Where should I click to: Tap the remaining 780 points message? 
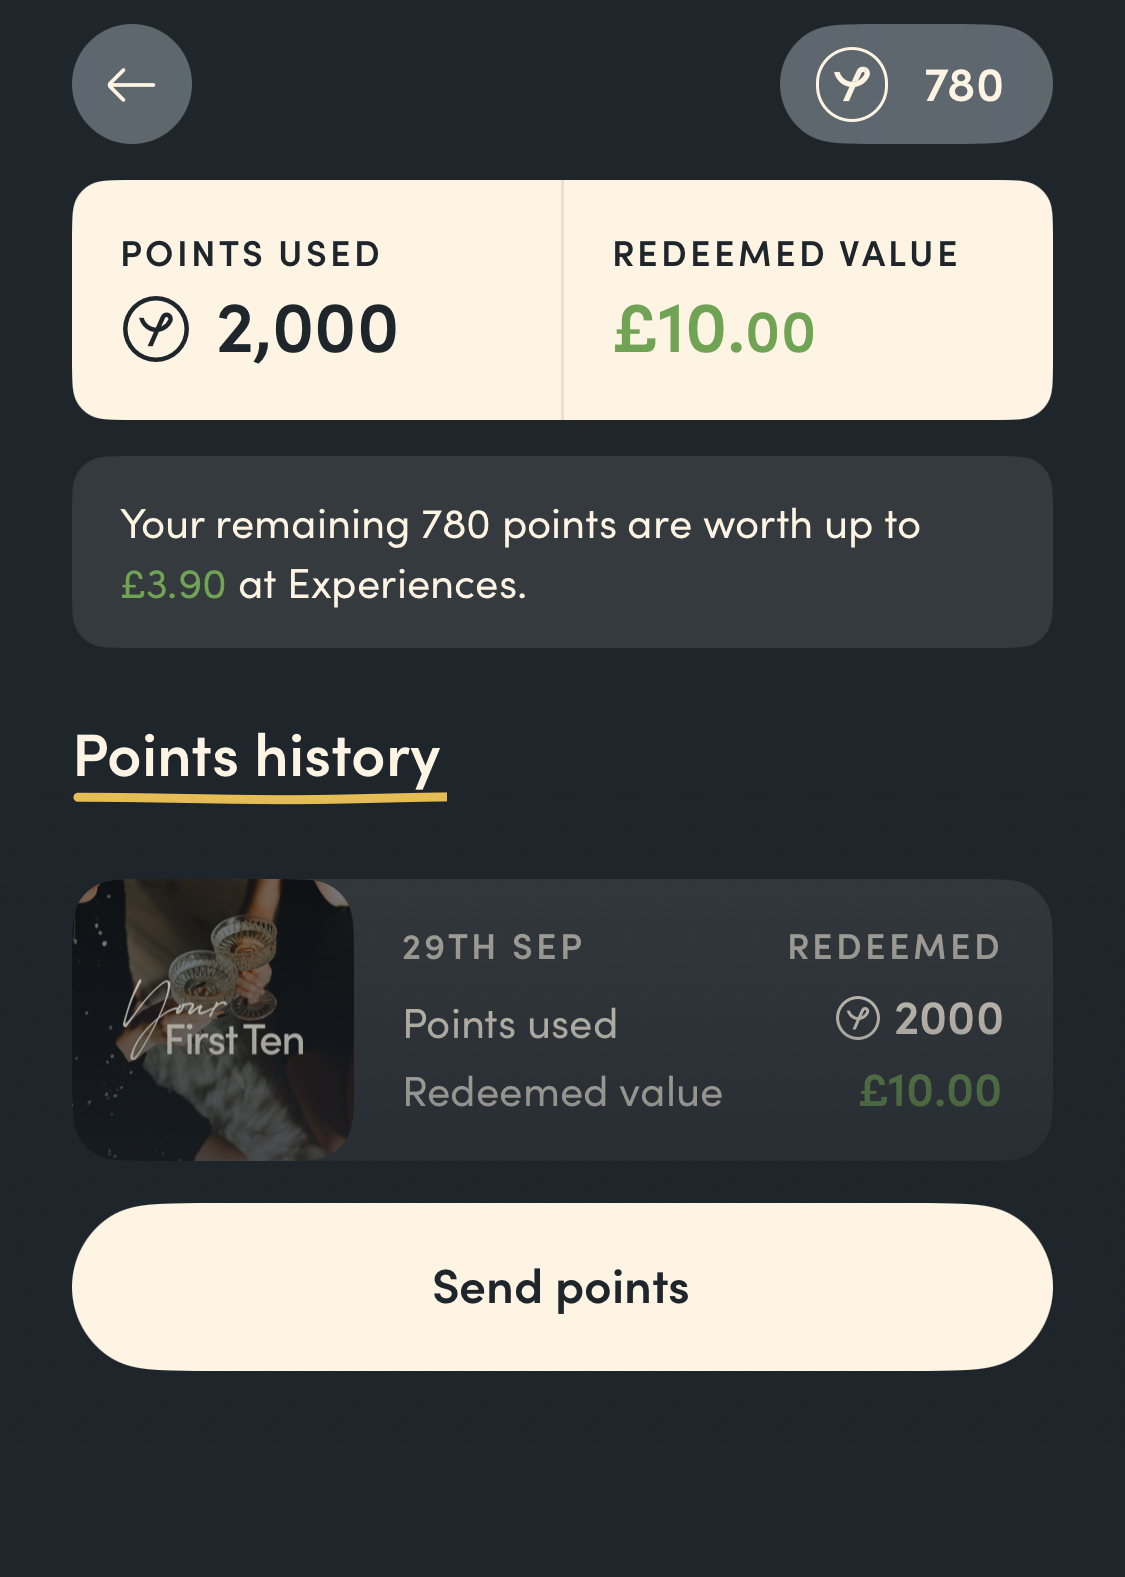[x=520, y=525]
